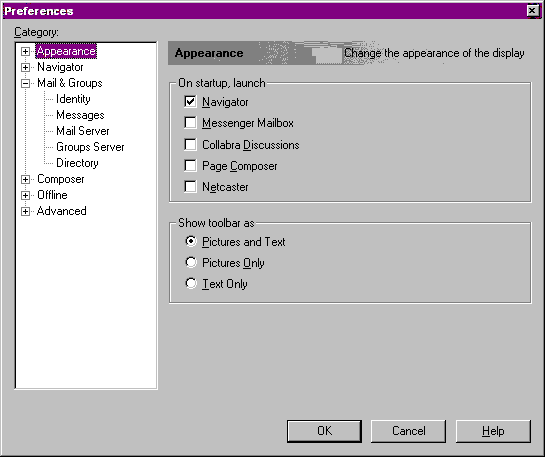Expand the Navigator category in tree
The image size is (545, 457).
click(25, 67)
